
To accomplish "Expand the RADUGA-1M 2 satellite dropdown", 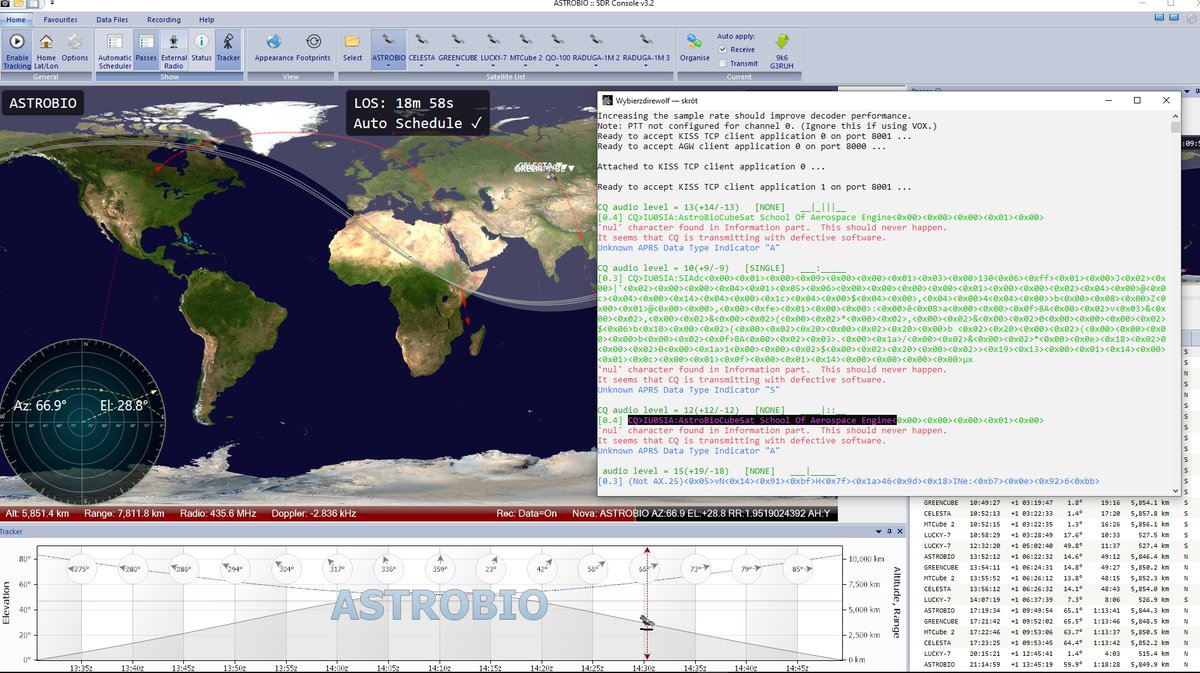I will tap(597, 65).
